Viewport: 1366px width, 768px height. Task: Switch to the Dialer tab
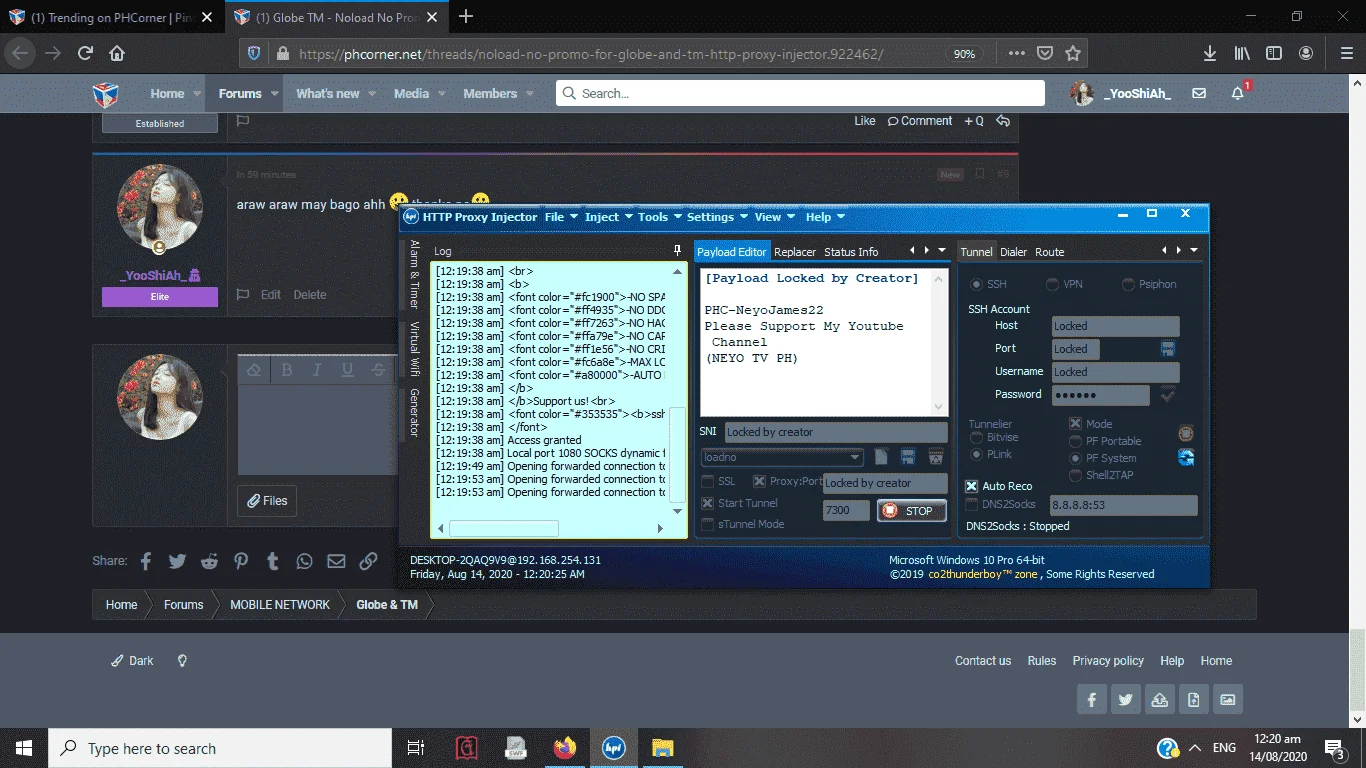coord(1014,252)
